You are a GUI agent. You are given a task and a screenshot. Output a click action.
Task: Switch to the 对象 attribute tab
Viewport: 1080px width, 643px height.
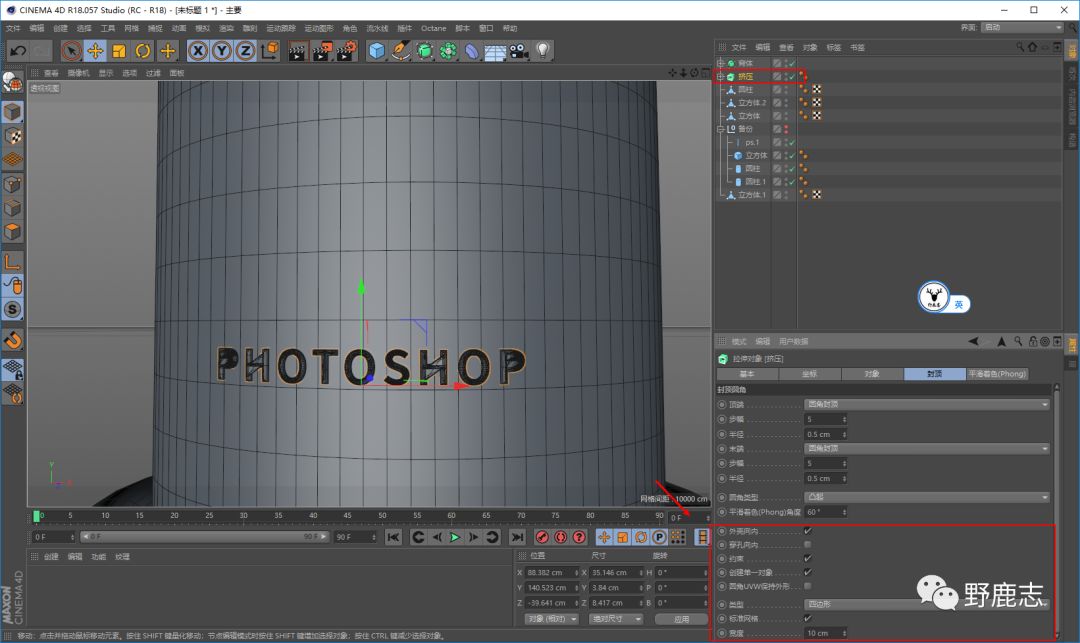[x=871, y=373]
